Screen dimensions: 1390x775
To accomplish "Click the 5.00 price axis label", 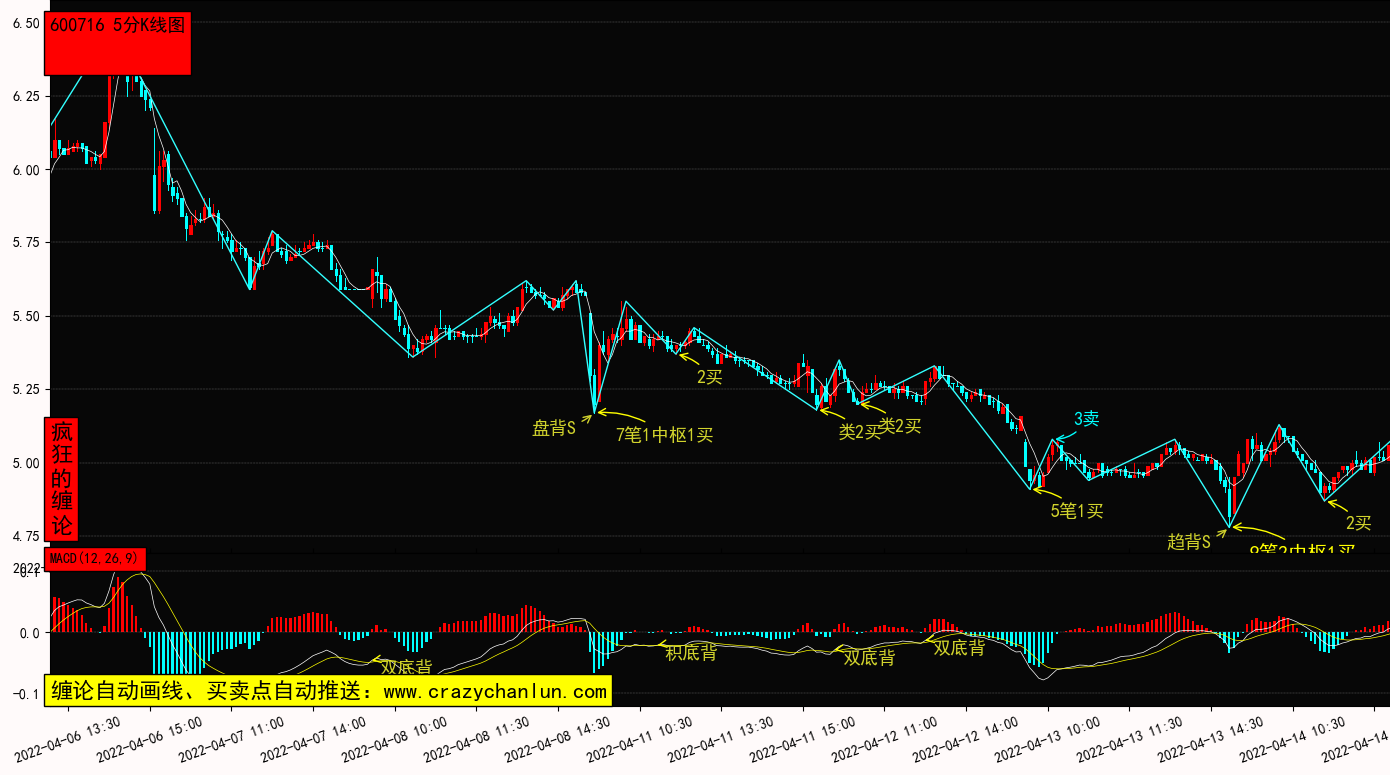I will point(26,463).
